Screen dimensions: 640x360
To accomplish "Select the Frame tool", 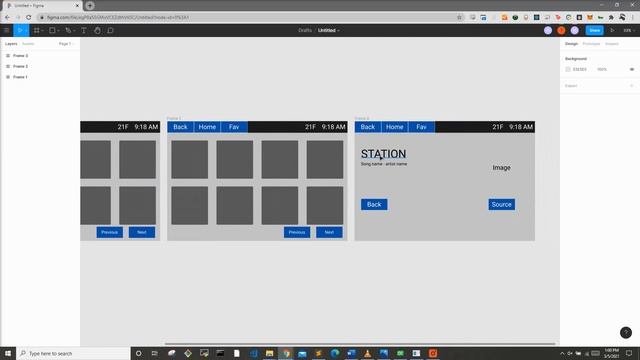I will pos(36,30).
